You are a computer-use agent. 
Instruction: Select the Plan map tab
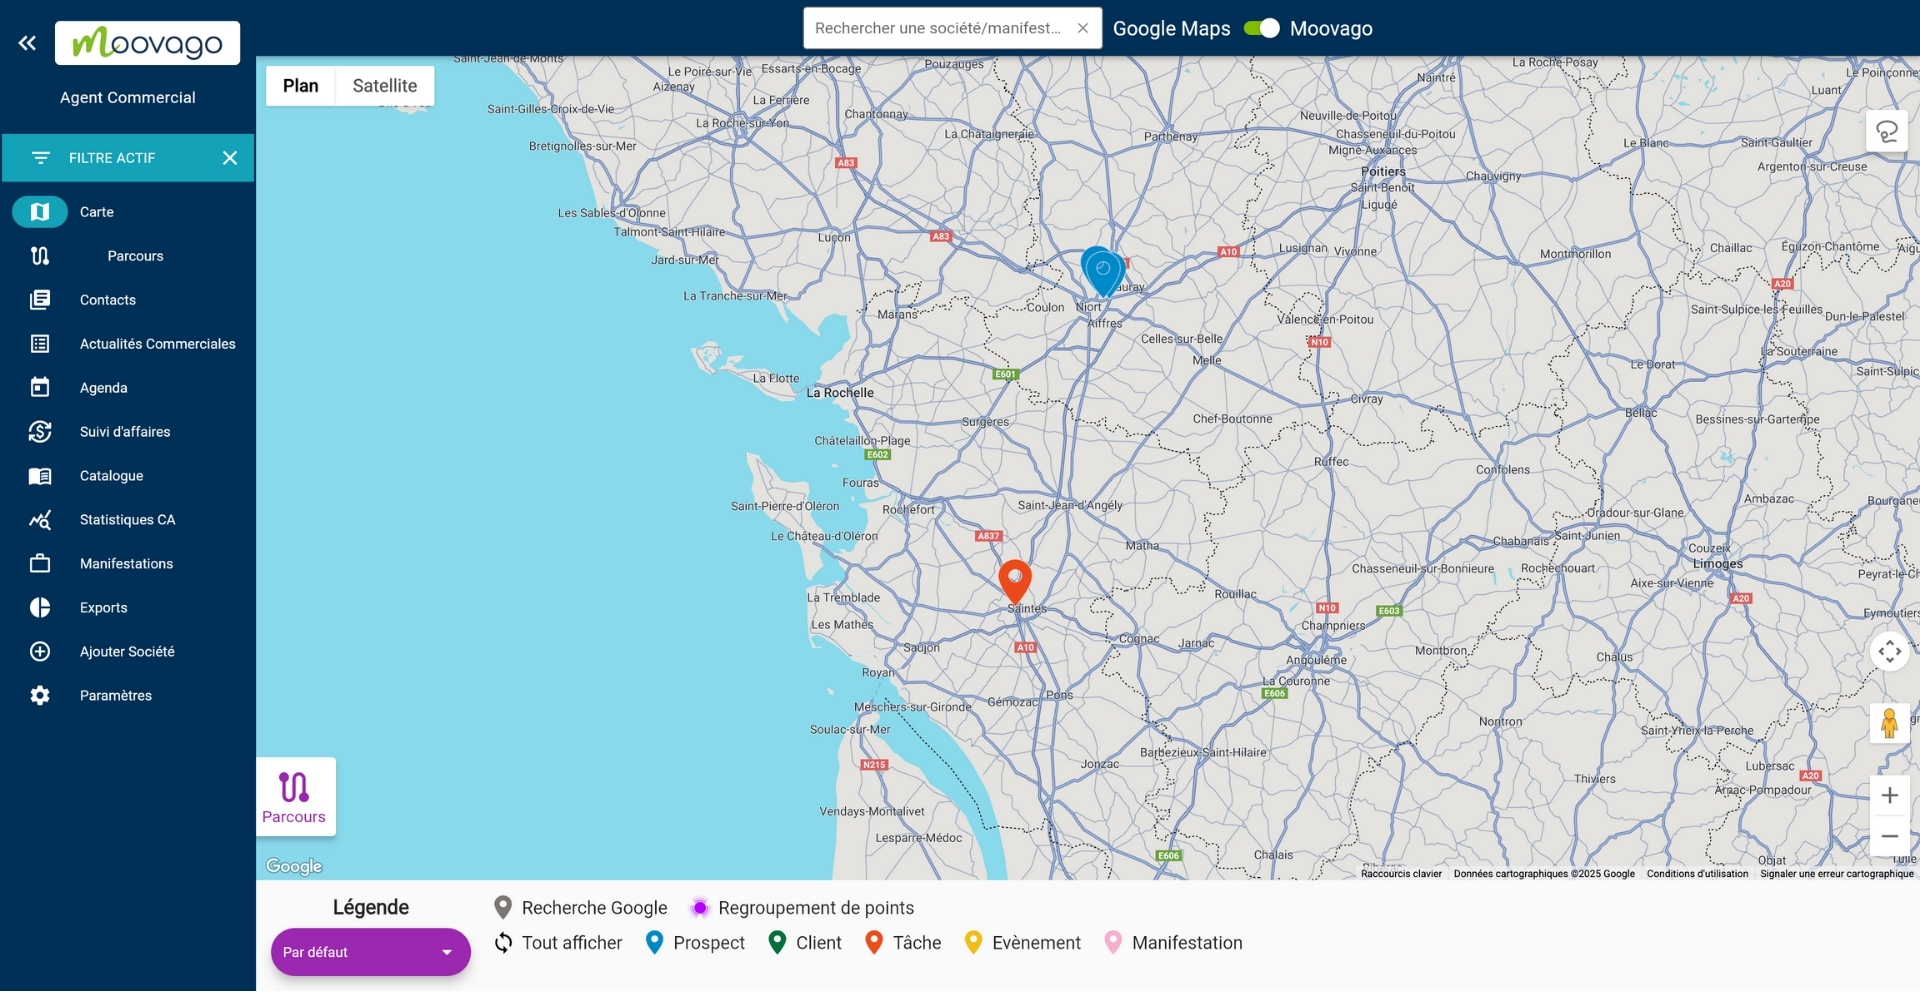coord(300,85)
